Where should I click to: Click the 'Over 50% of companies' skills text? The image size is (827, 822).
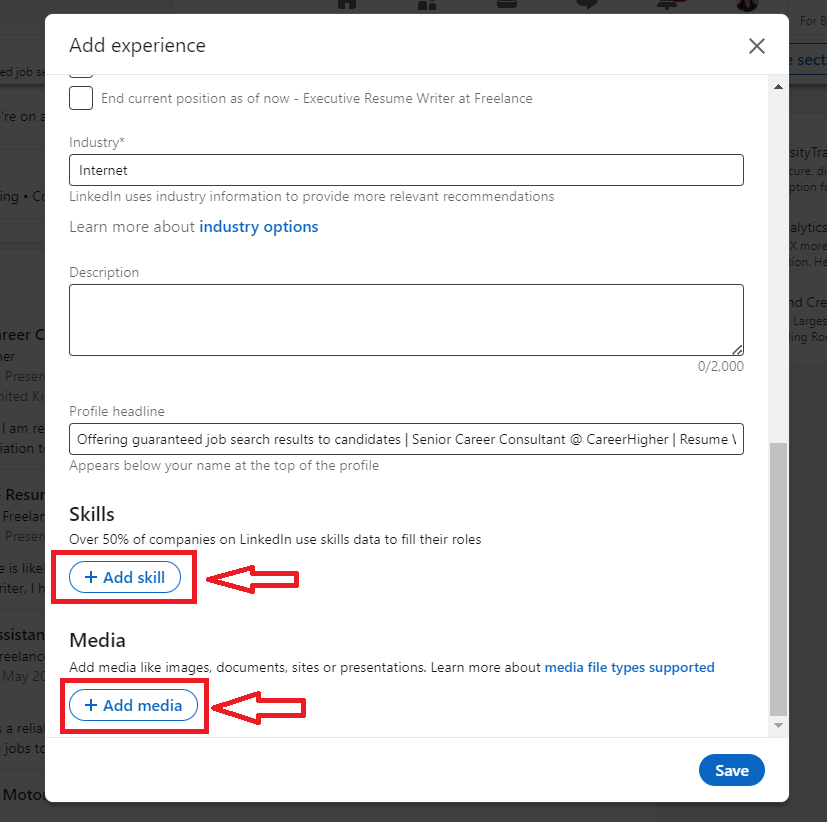pyautogui.click(x=275, y=539)
